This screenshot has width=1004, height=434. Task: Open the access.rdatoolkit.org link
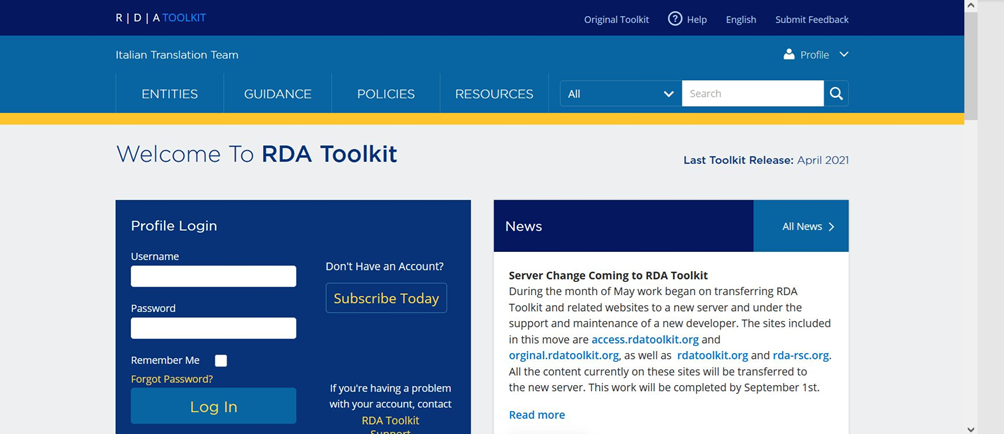pos(645,339)
